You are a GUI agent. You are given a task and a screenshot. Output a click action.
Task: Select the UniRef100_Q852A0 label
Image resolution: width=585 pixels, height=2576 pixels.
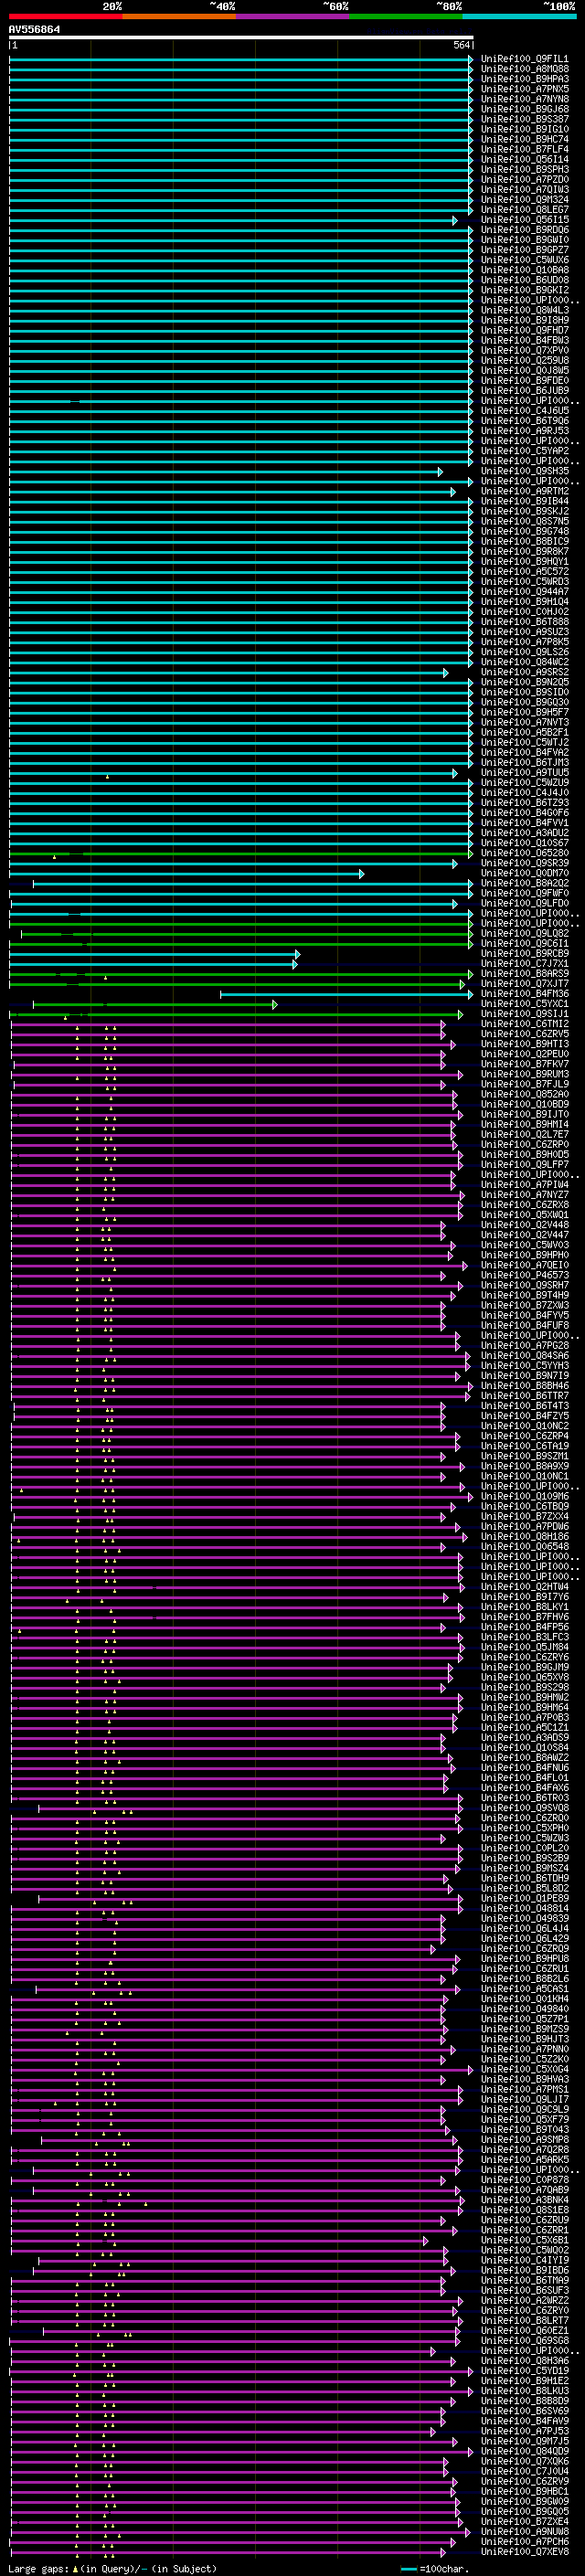click(525, 1094)
